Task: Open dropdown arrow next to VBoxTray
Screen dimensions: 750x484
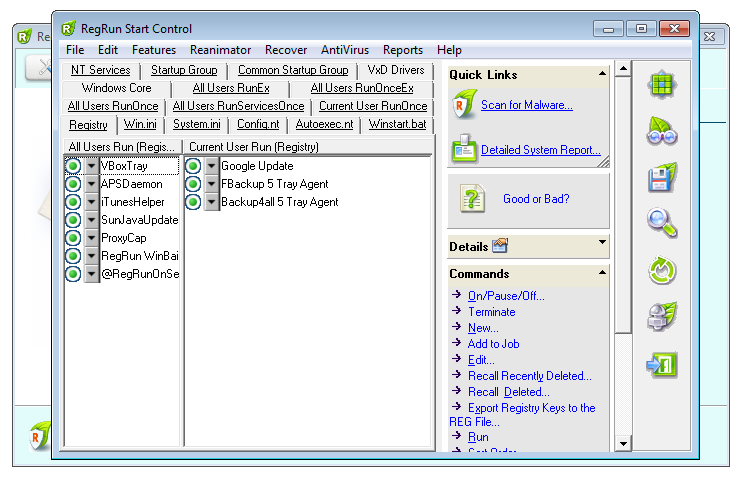Action: tap(91, 166)
